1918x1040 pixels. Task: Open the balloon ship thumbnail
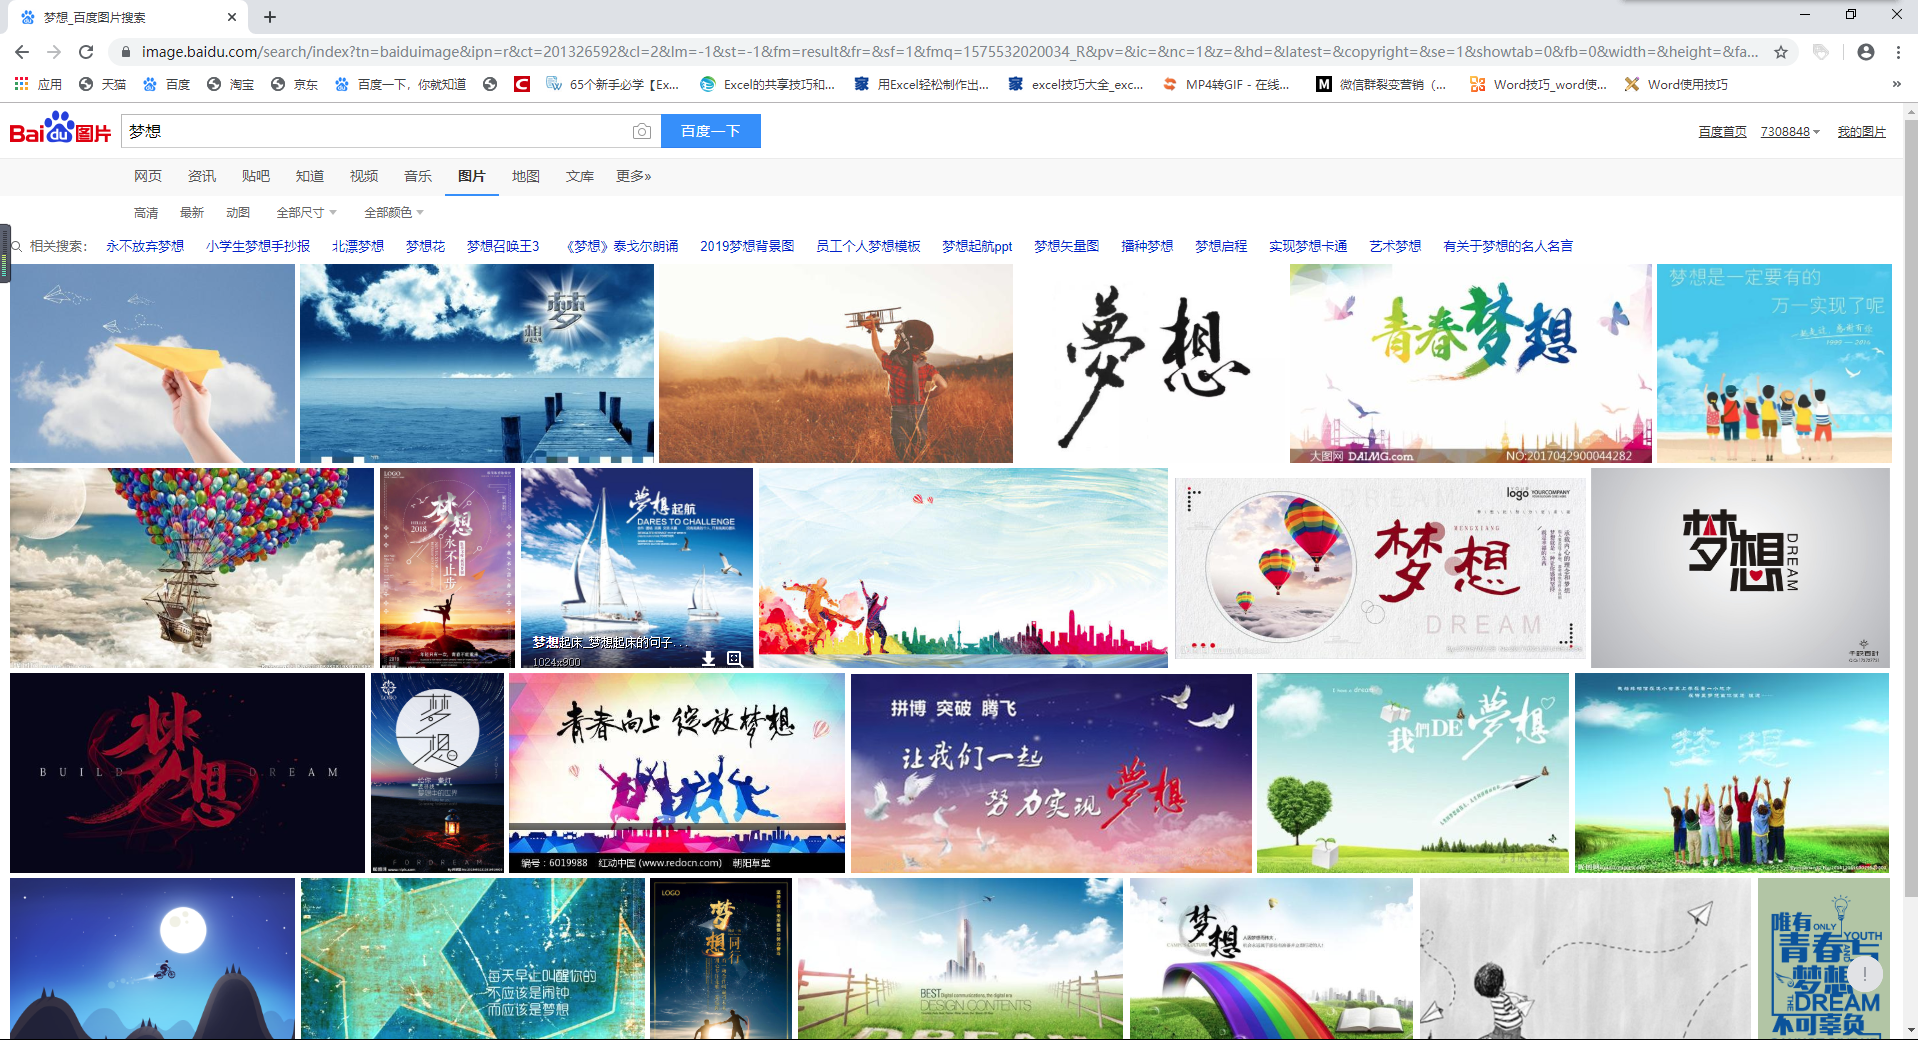(191, 568)
